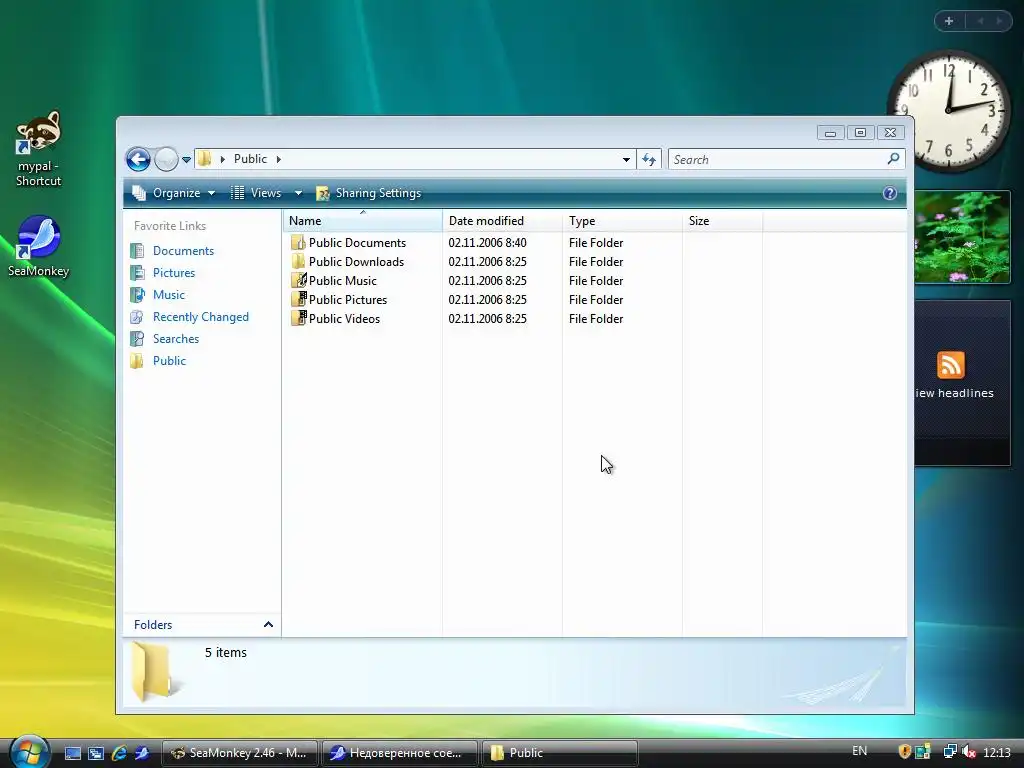Click the Recently Changed icon in Favorite Links
The width and height of the screenshot is (1024, 768).
pyautogui.click(x=136, y=317)
